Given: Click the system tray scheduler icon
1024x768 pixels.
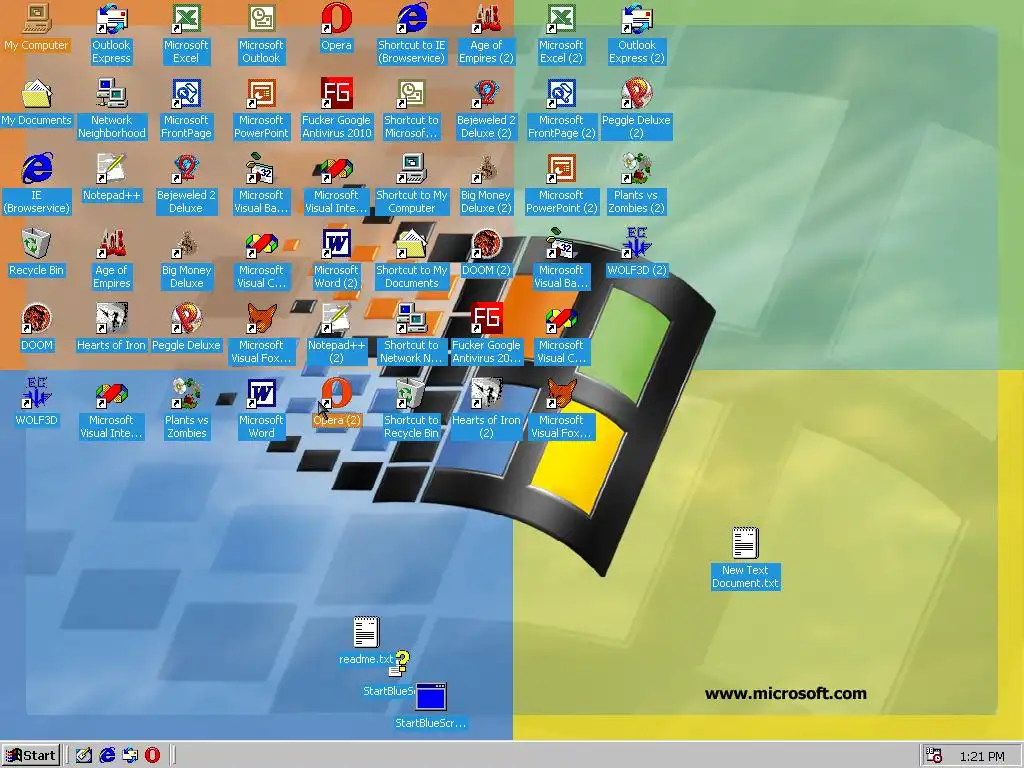Looking at the screenshot, I should click(934, 756).
